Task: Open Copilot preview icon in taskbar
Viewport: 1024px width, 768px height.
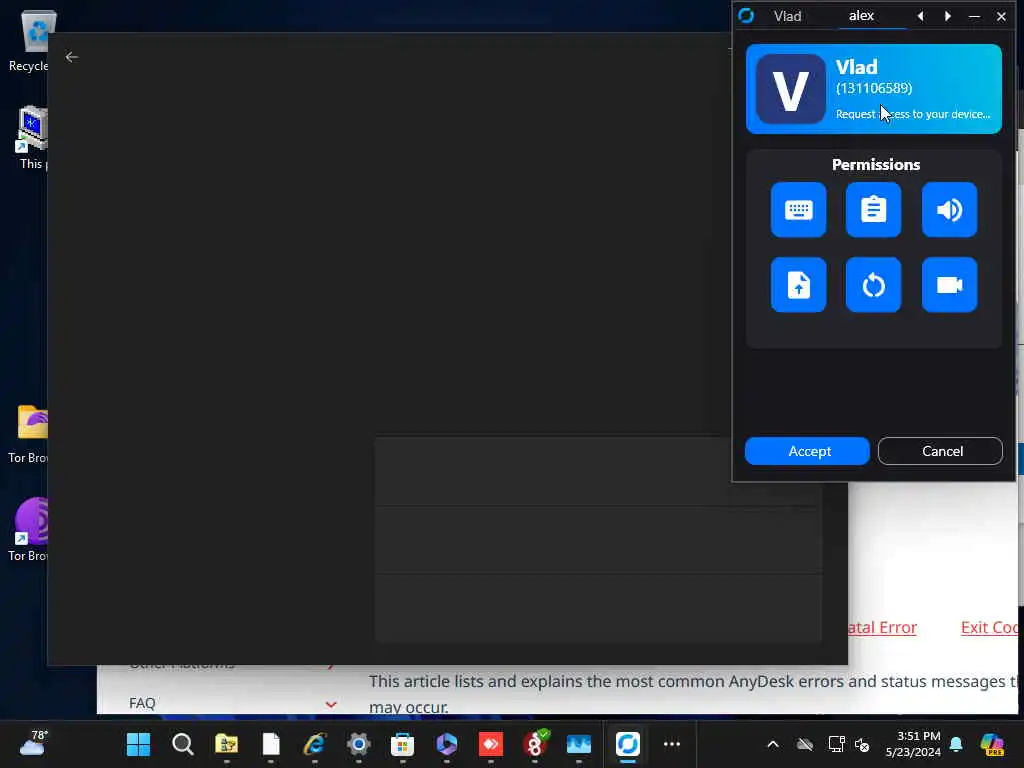Action: click(991, 744)
